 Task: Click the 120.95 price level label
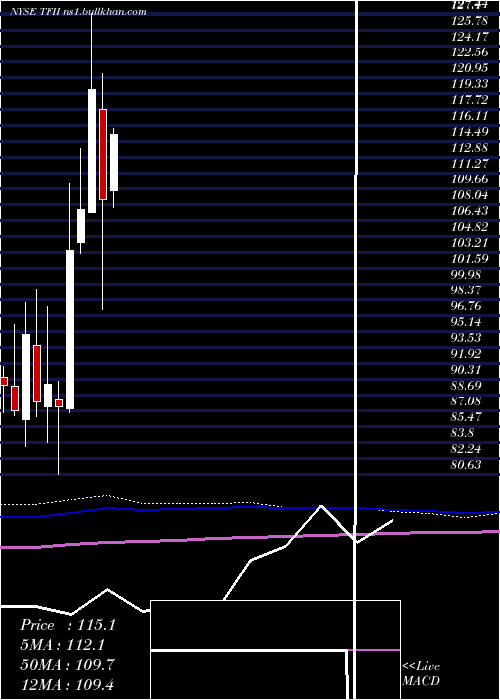coord(470,68)
